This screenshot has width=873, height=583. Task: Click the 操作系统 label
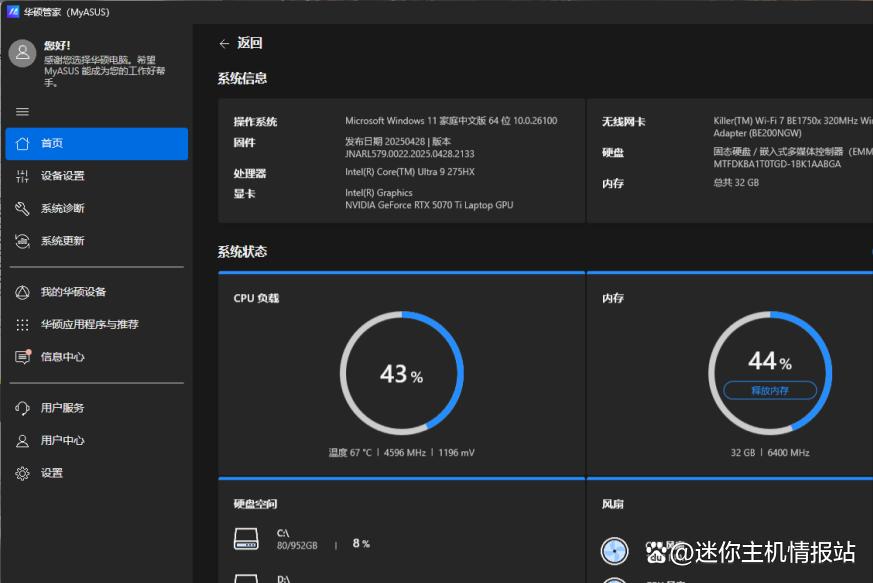click(x=255, y=122)
